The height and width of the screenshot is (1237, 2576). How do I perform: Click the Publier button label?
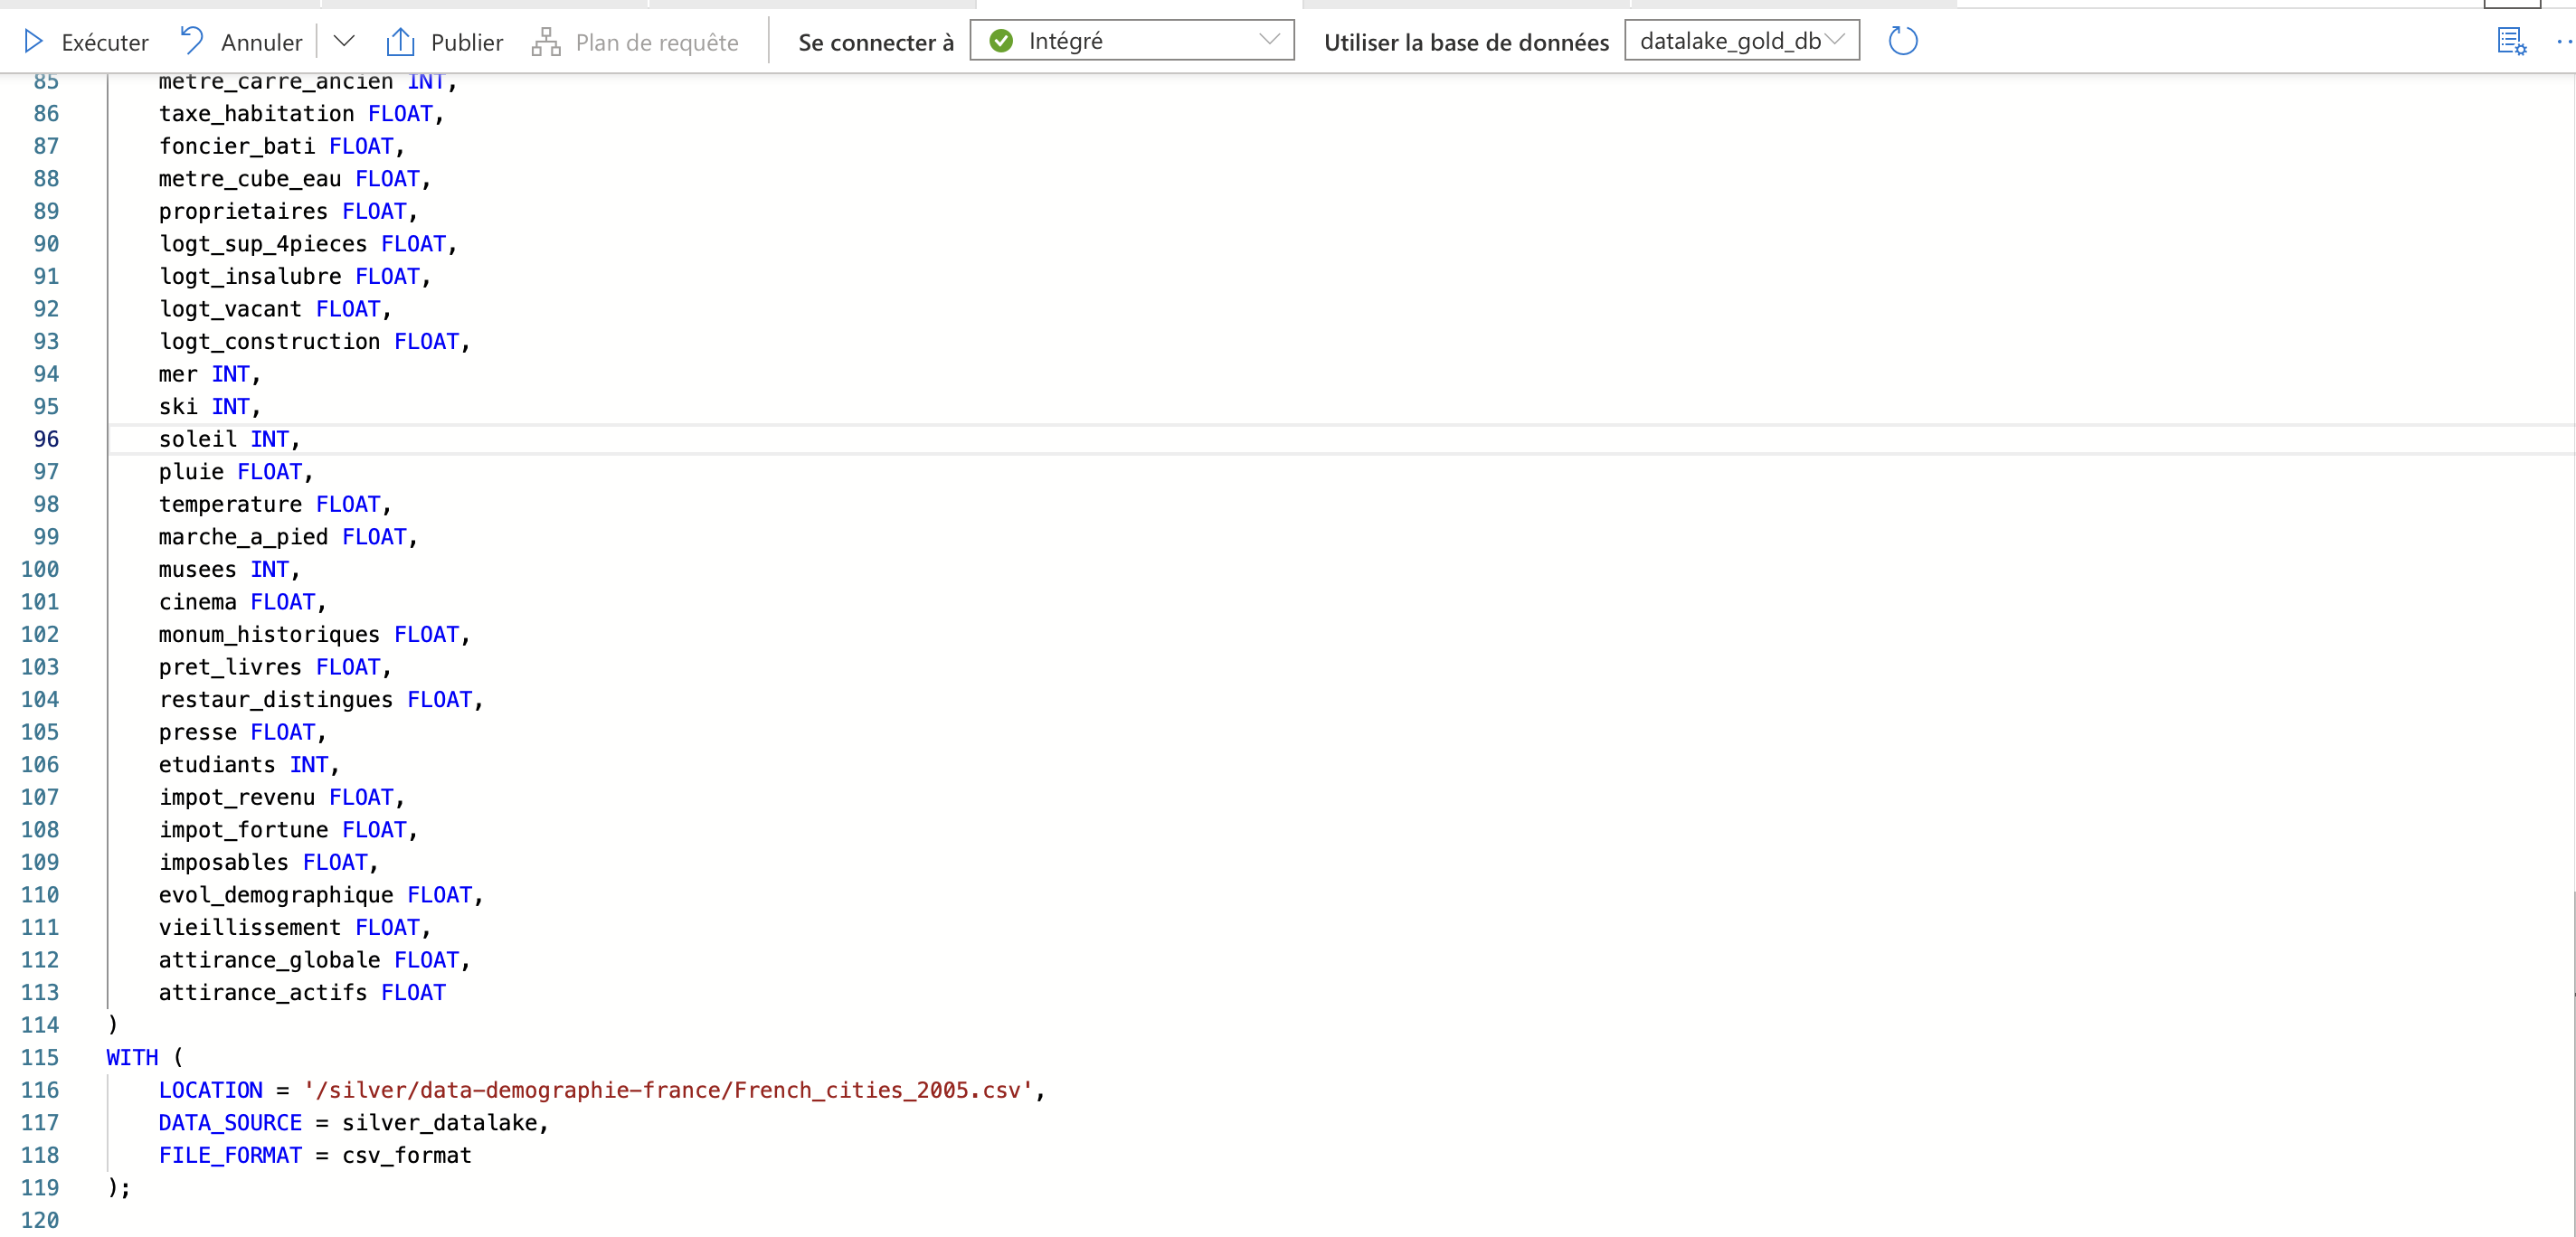[x=466, y=42]
